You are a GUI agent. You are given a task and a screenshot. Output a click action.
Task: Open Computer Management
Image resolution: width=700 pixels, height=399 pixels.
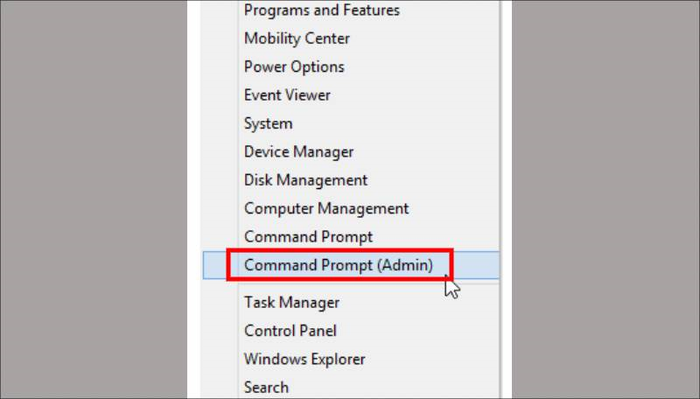point(326,209)
